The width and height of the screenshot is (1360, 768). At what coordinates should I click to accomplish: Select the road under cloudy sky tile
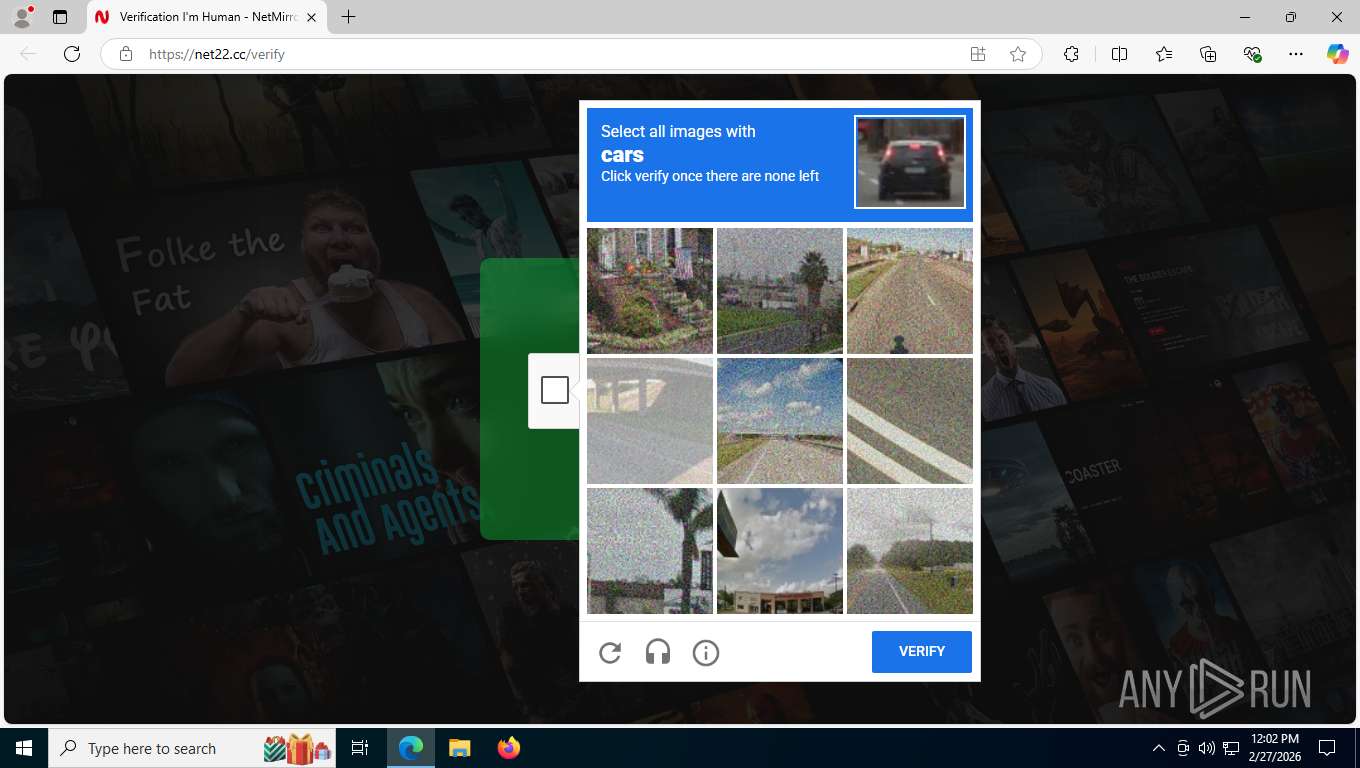(x=780, y=421)
